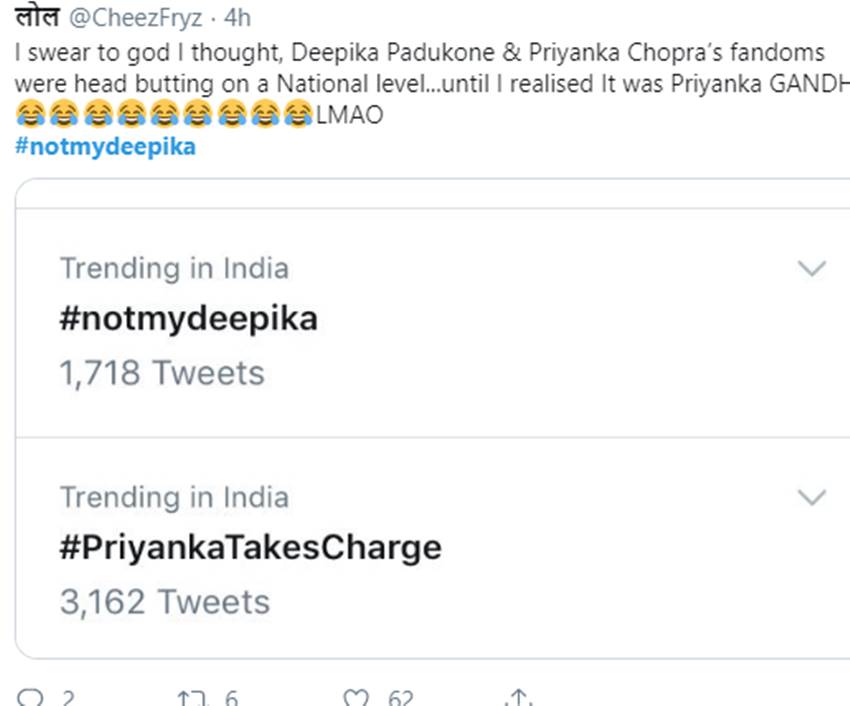
Task: Click the row of laughing emojis
Action: point(165,115)
